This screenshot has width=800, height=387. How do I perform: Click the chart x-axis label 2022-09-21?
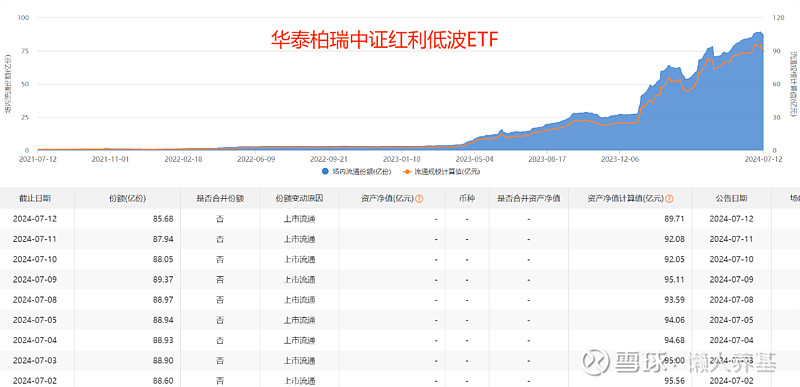coord(329,159)
